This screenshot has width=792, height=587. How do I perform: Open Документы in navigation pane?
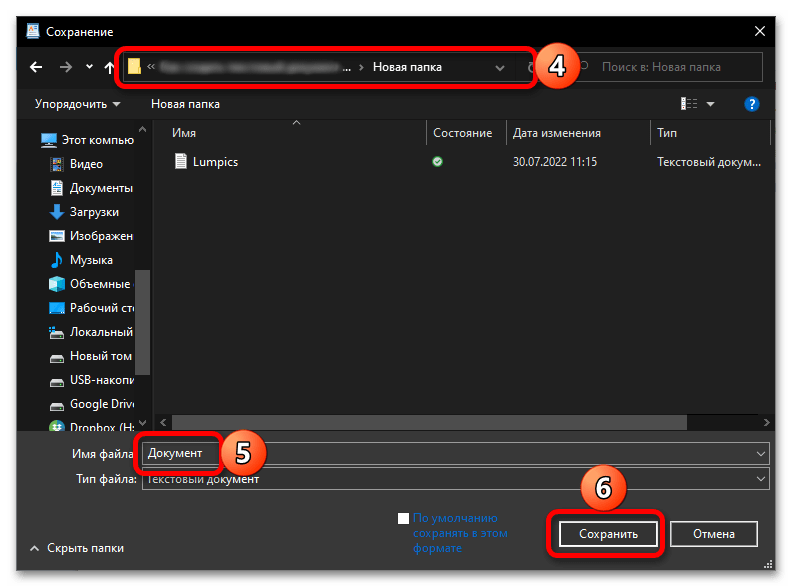coord(91,188)
